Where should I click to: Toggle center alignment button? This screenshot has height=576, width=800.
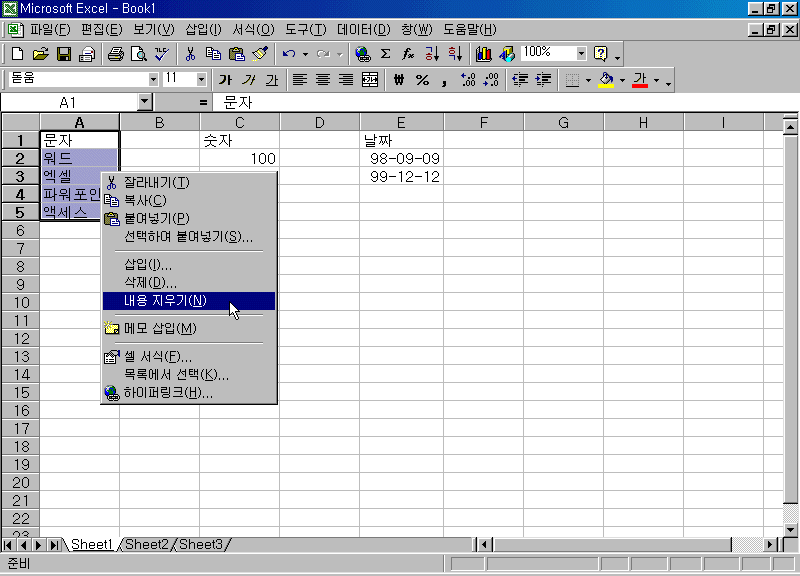(323, 80)
